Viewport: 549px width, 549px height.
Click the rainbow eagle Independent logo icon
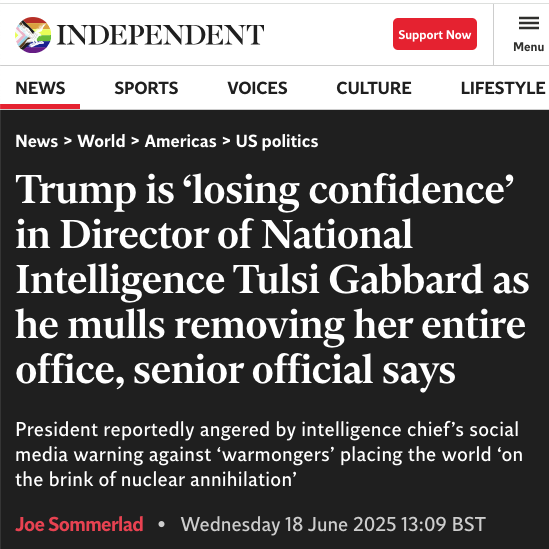tap(33, 35)
